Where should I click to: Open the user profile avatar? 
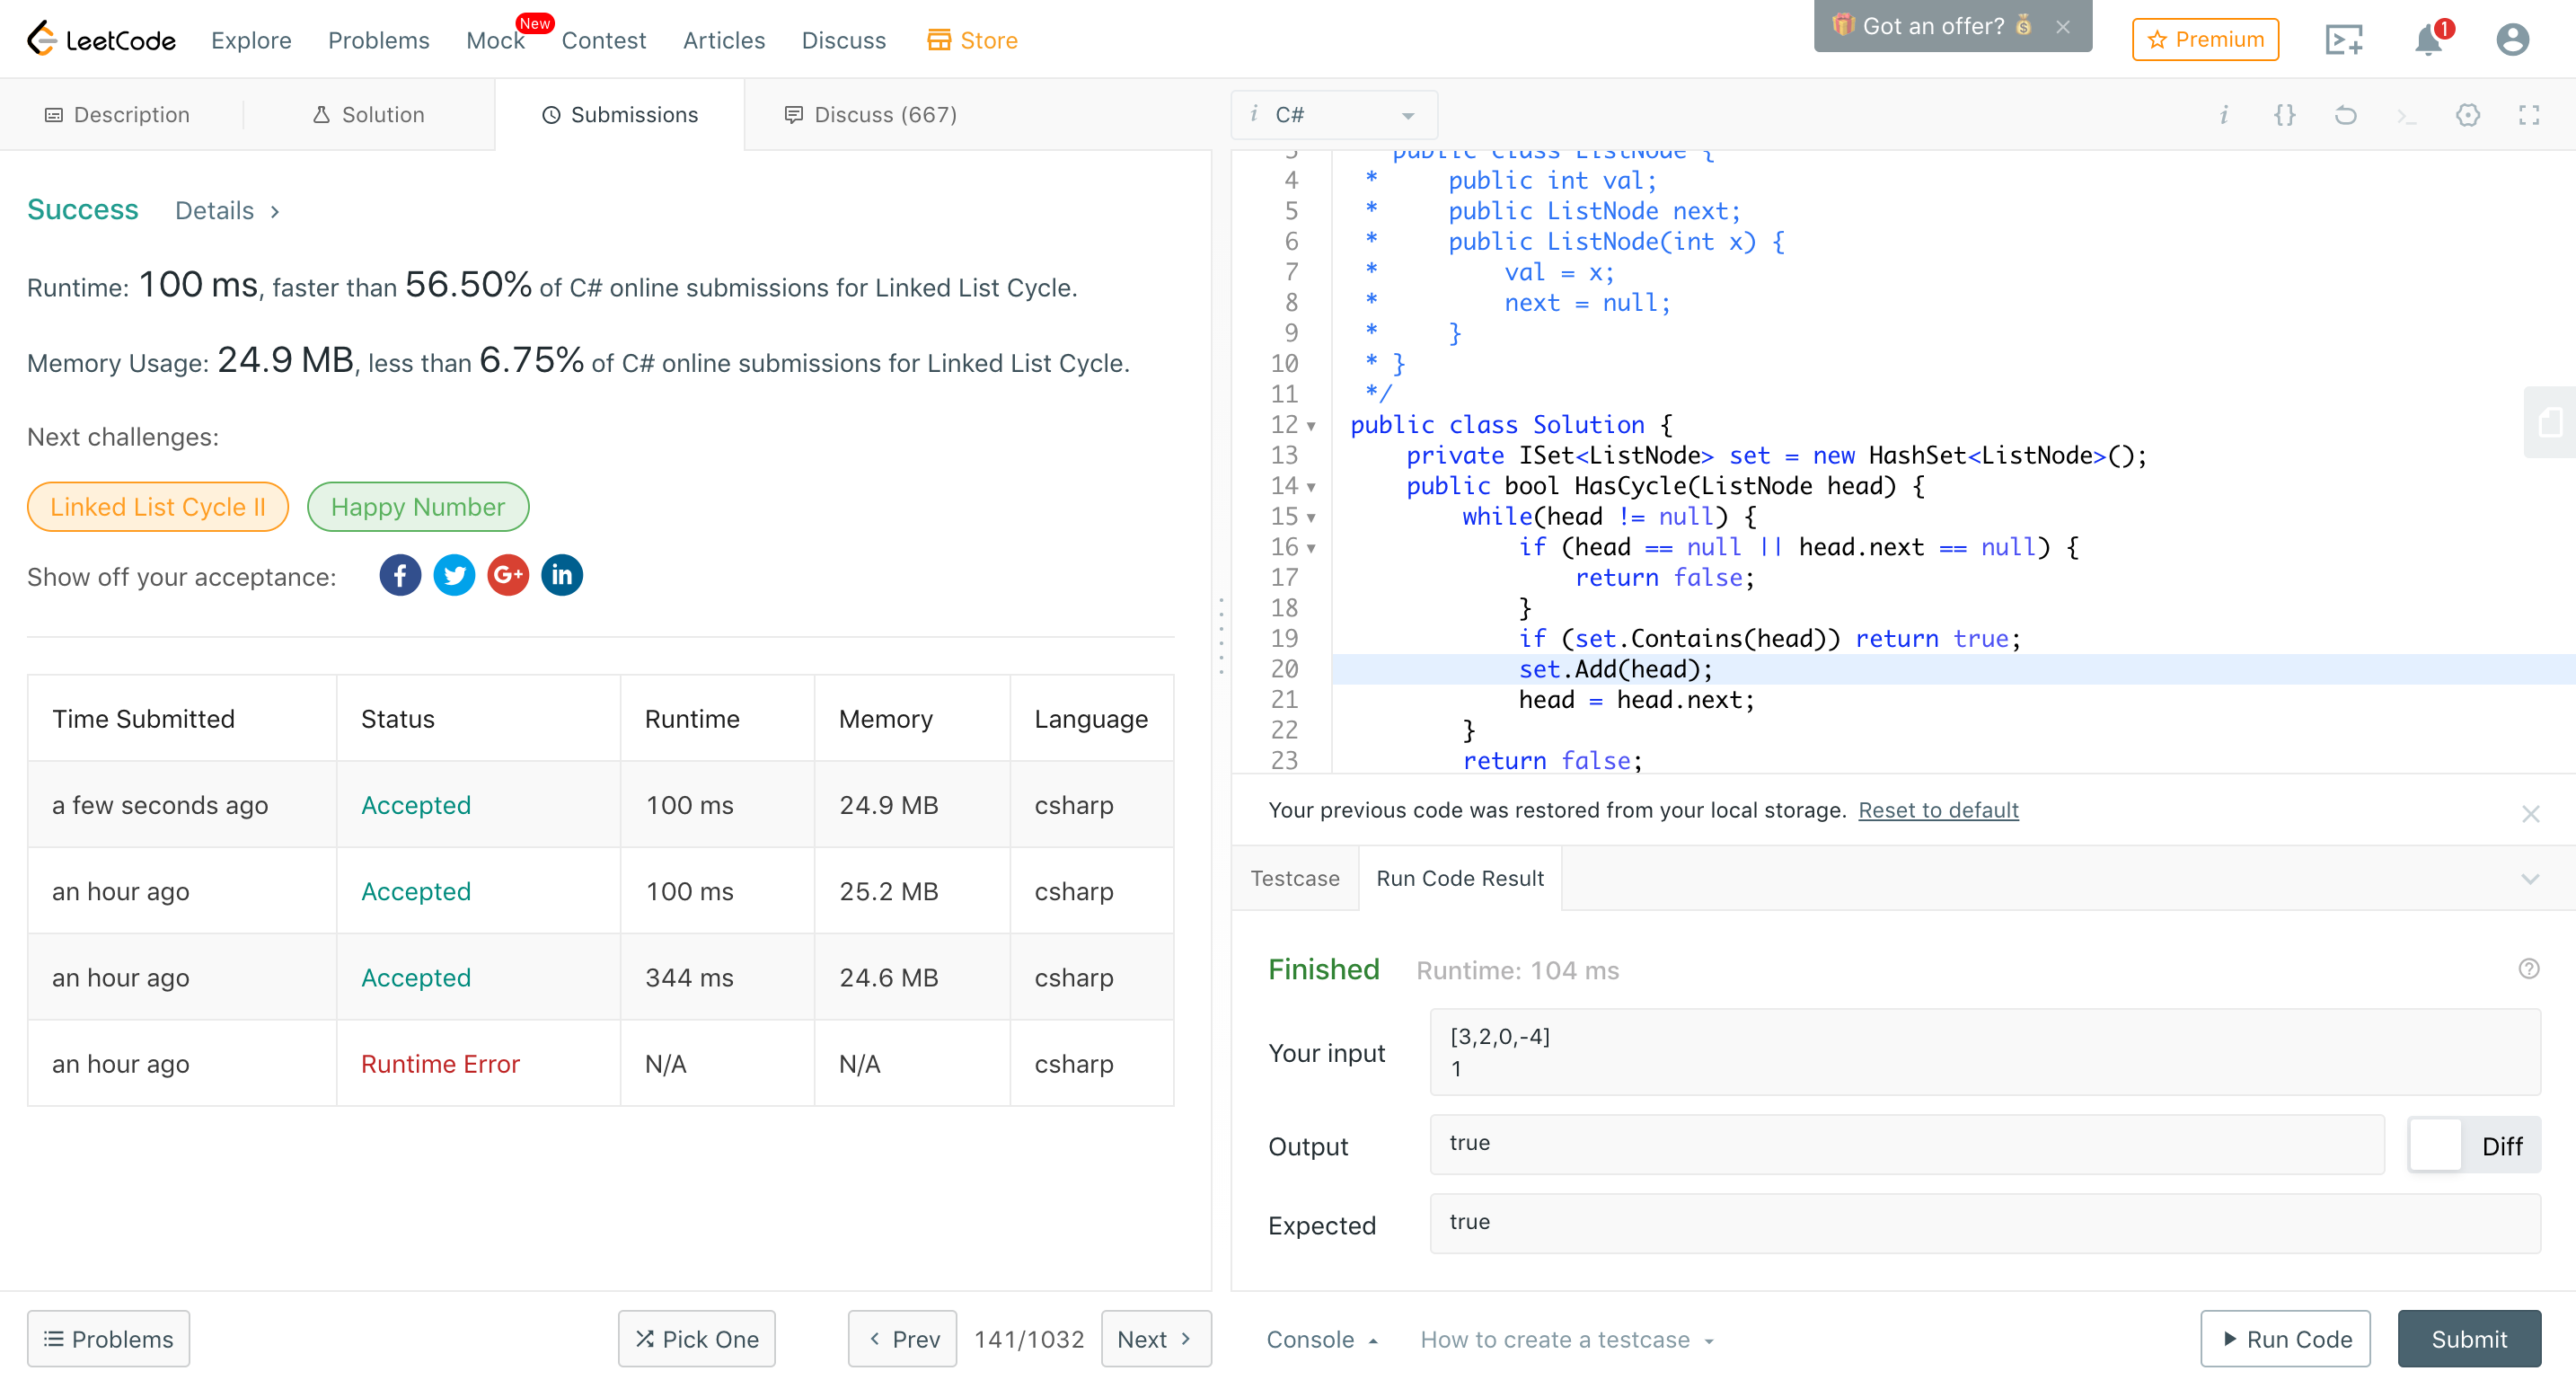(2512, 40)
